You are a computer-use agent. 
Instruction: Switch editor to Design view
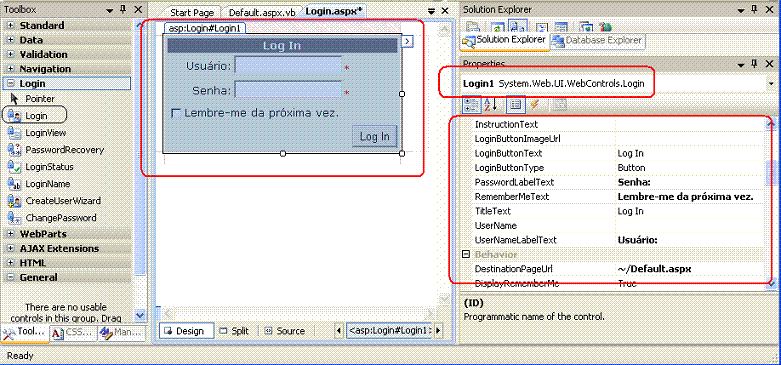point(186,331)
